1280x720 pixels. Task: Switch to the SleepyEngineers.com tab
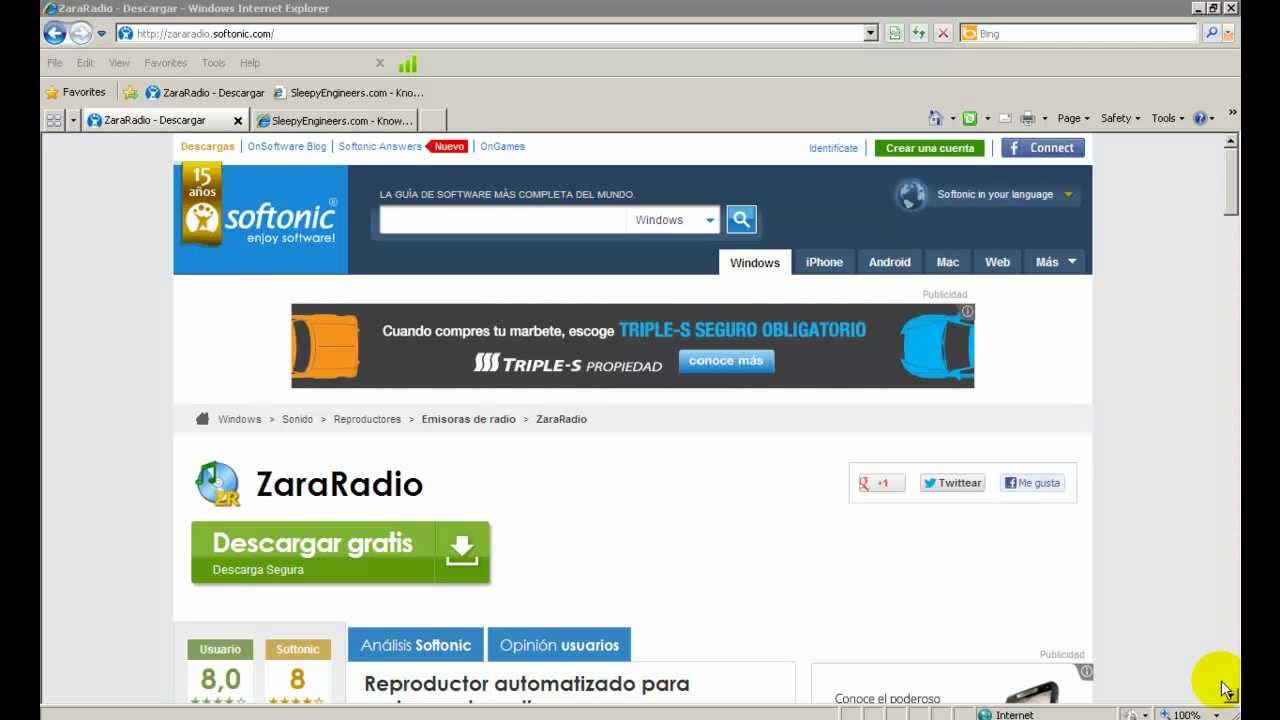pyautogui.click(x=335, y=120)
